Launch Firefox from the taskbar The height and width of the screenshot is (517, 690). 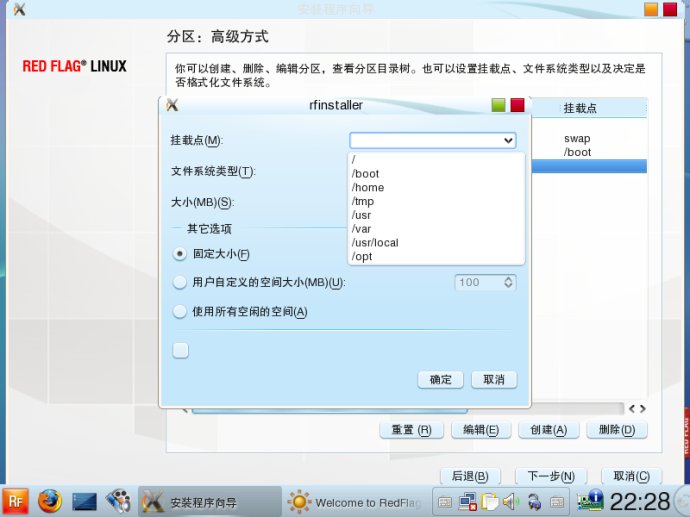(x=50, y=500)
